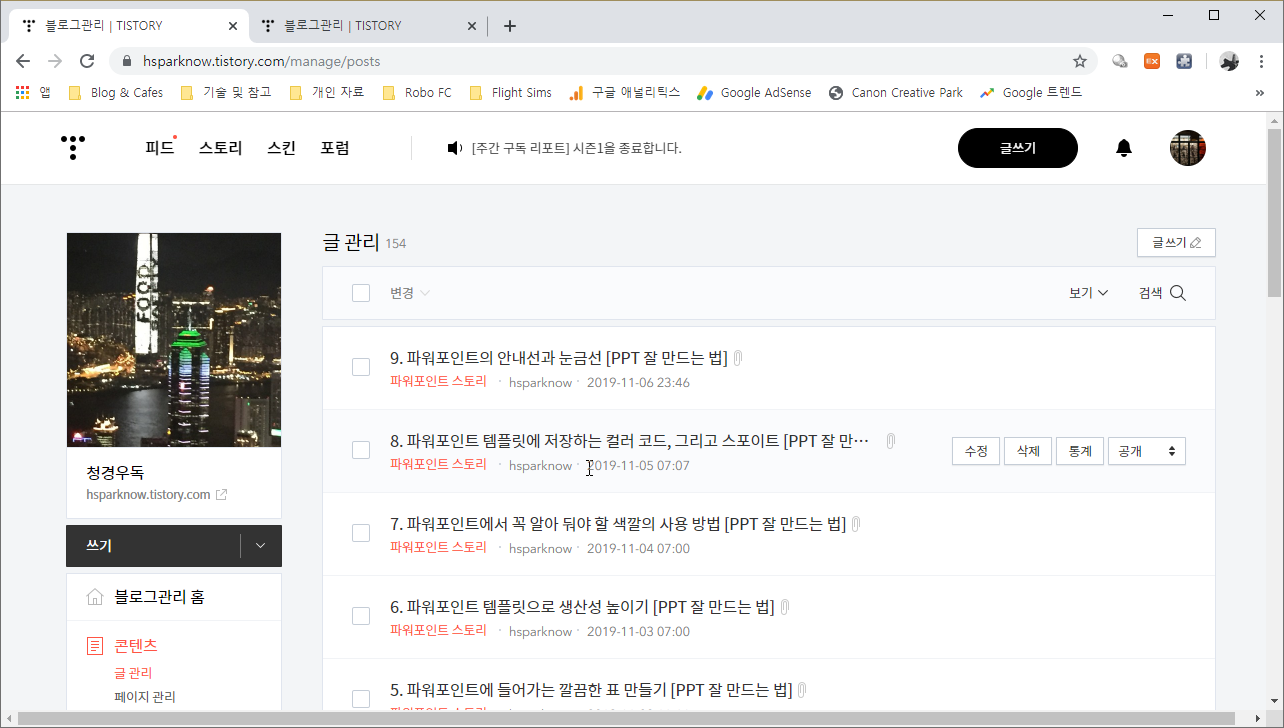Check the box for post 9 안내선과 눈금선

pyautogui.click(x=361, y=367)
